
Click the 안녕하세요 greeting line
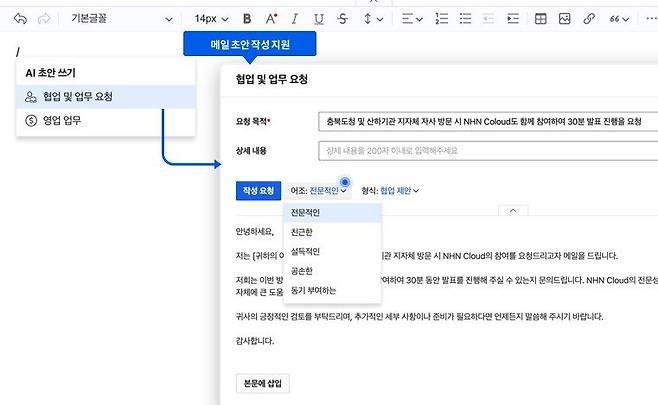click(x=254, y=232)
